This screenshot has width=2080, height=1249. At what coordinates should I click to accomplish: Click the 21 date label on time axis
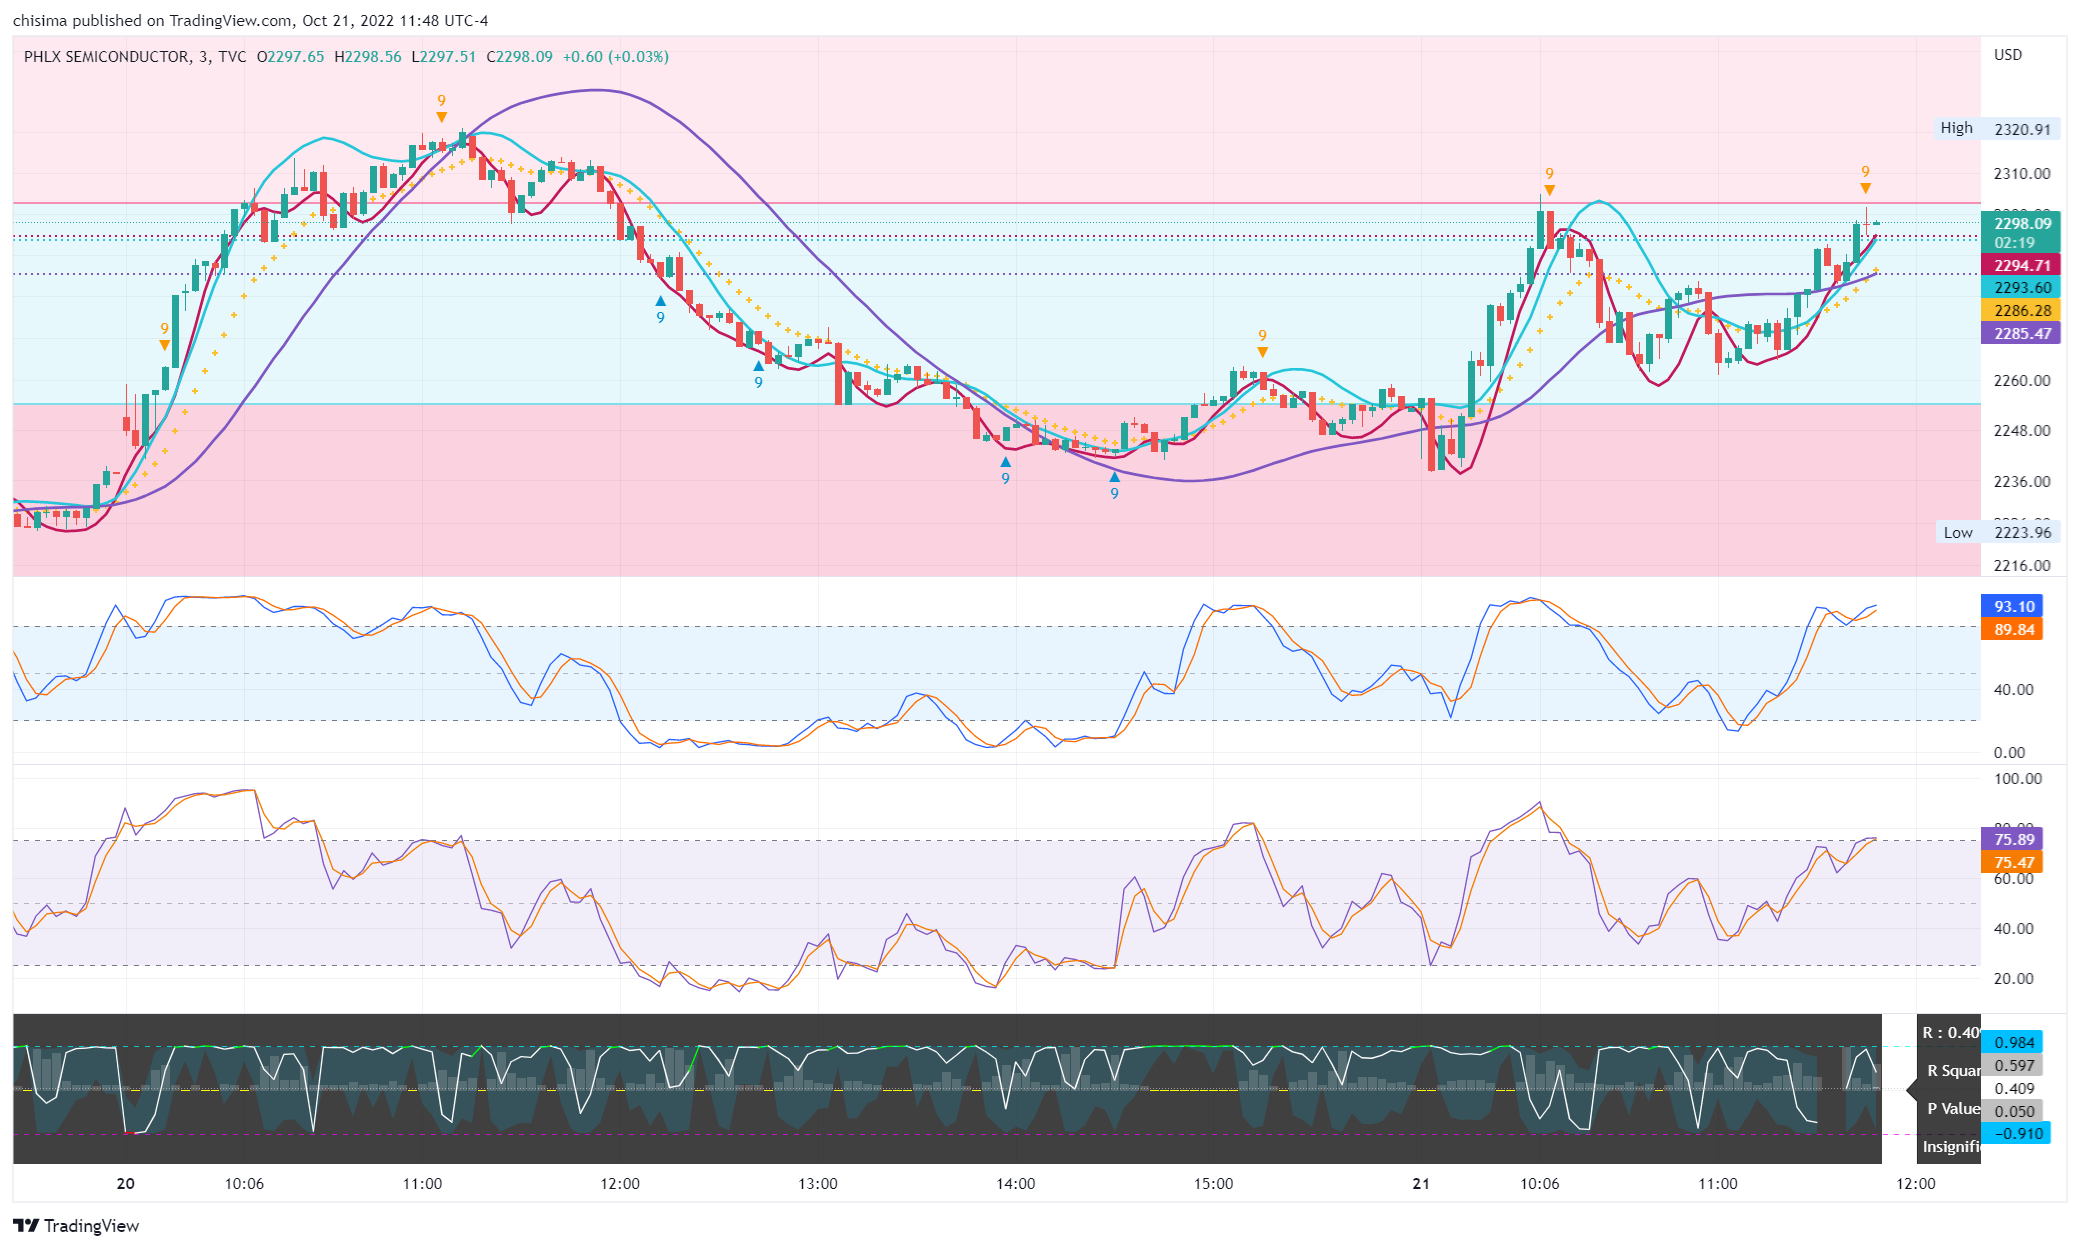coord(1421,1184)
